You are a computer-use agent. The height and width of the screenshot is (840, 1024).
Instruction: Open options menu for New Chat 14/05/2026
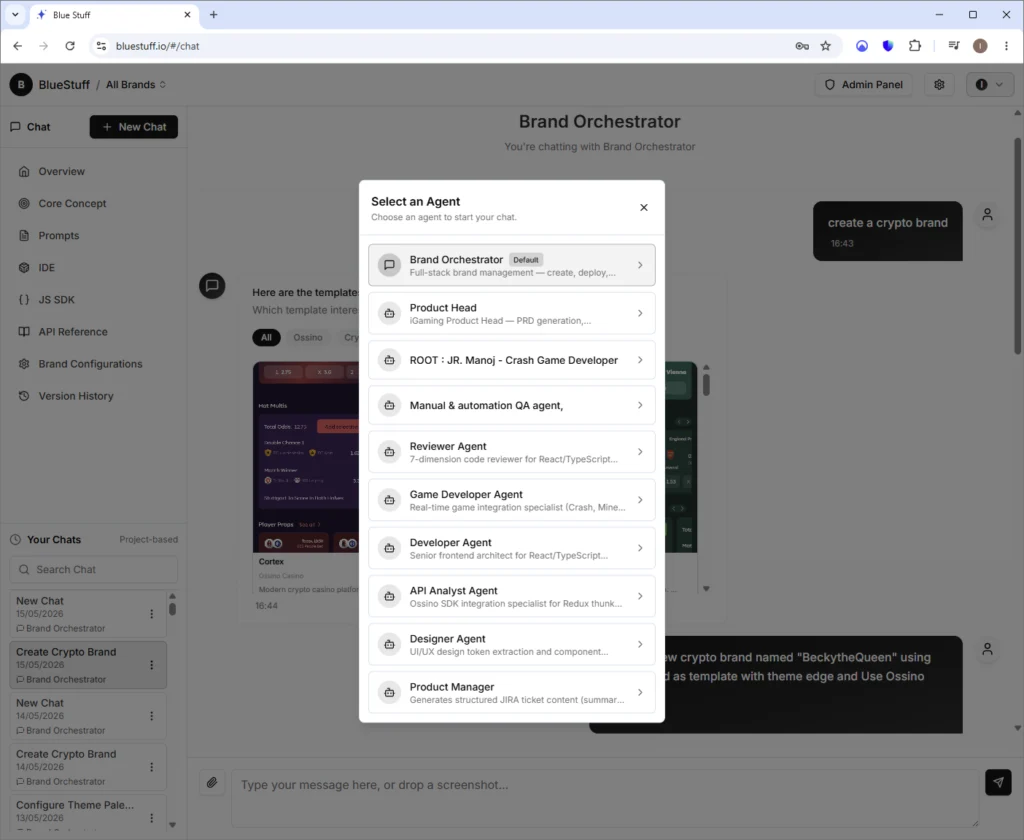click(x=152, y=716)
